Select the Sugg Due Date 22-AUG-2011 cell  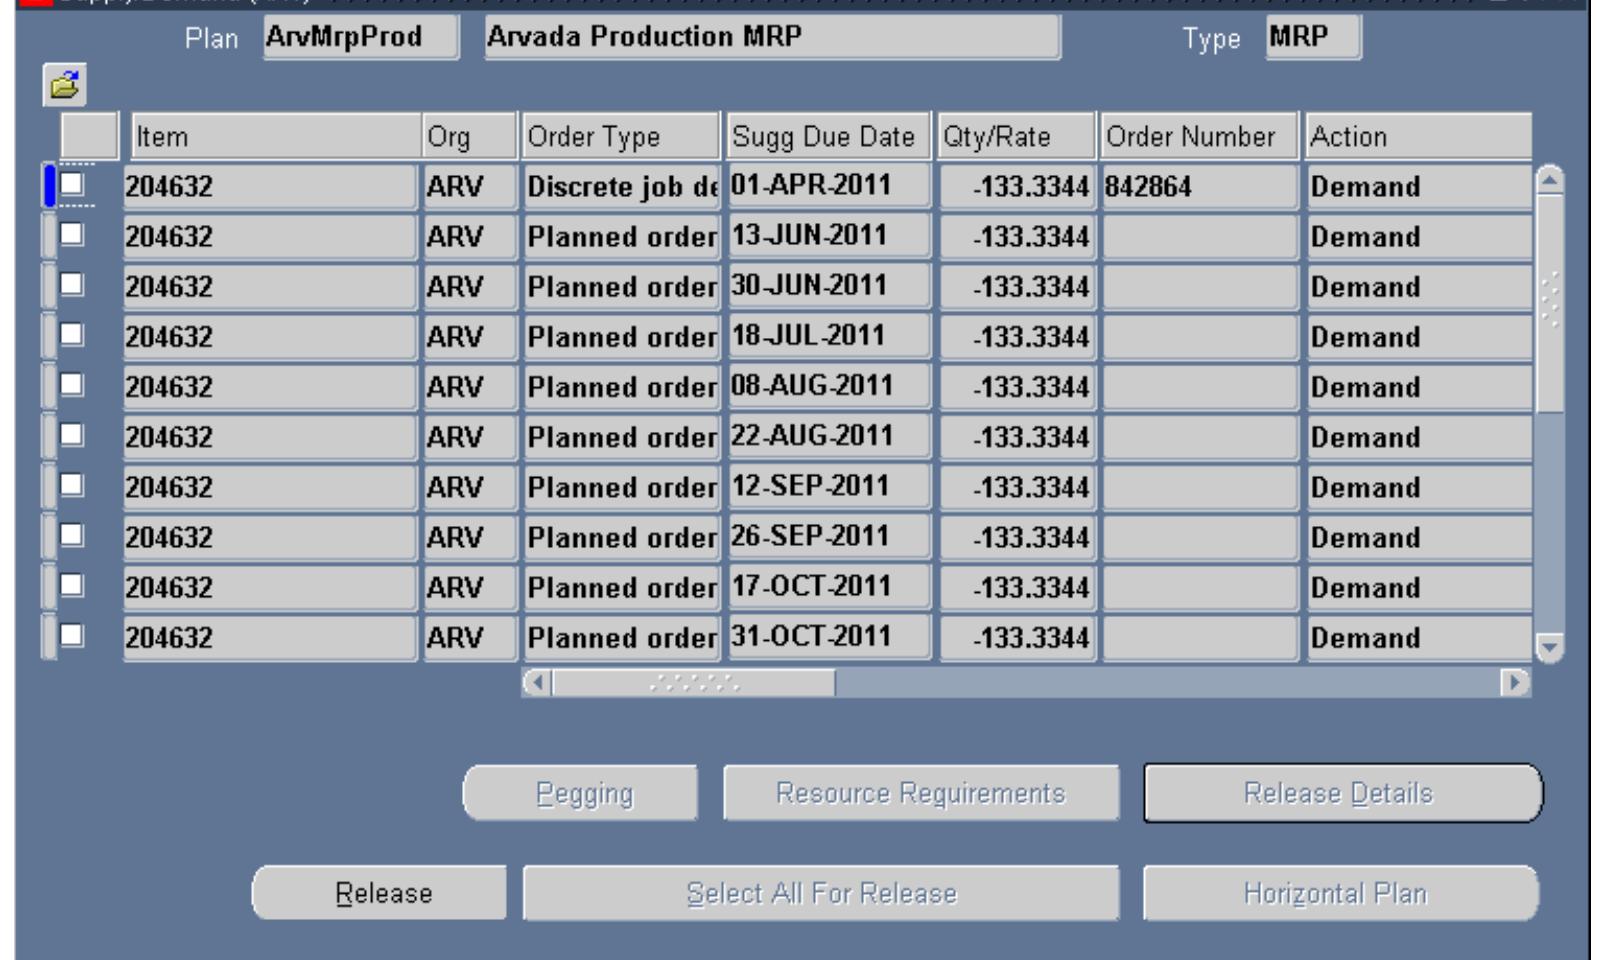[828, 436]
